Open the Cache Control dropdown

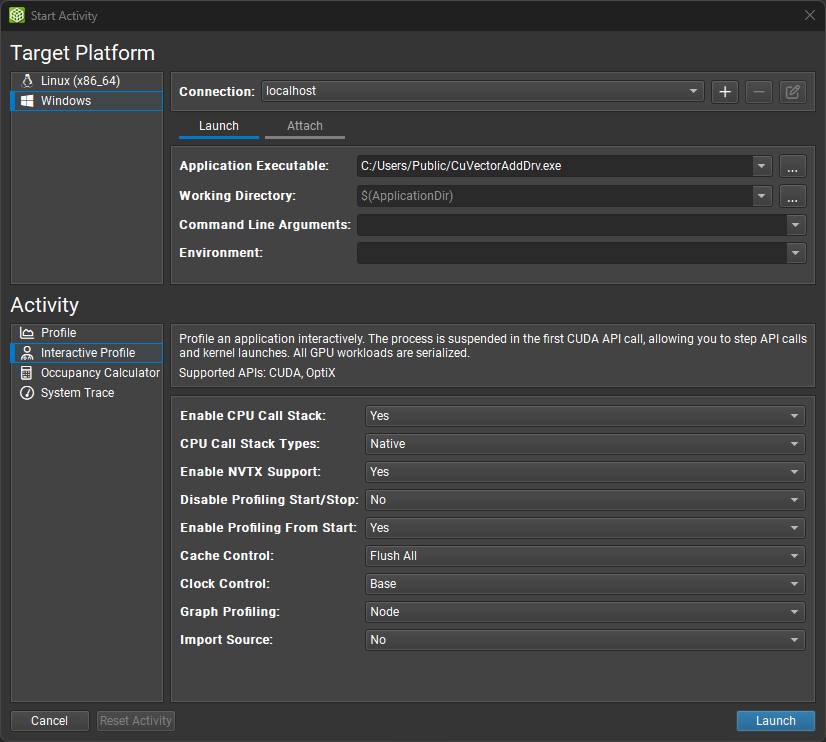(793, 555)
